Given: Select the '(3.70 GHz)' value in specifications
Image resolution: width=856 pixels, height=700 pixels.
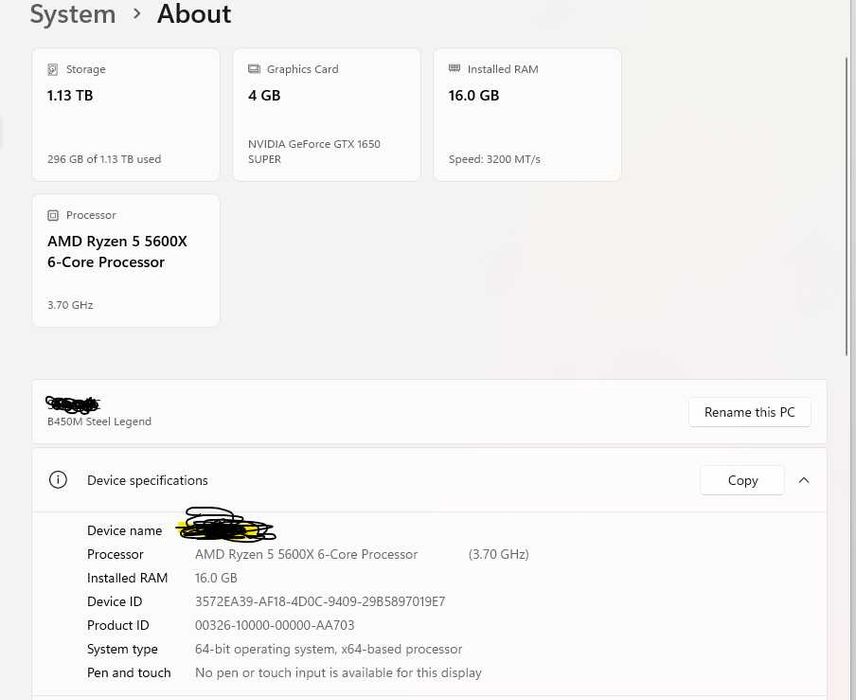Looking at the screenshot, I should 498,554.
